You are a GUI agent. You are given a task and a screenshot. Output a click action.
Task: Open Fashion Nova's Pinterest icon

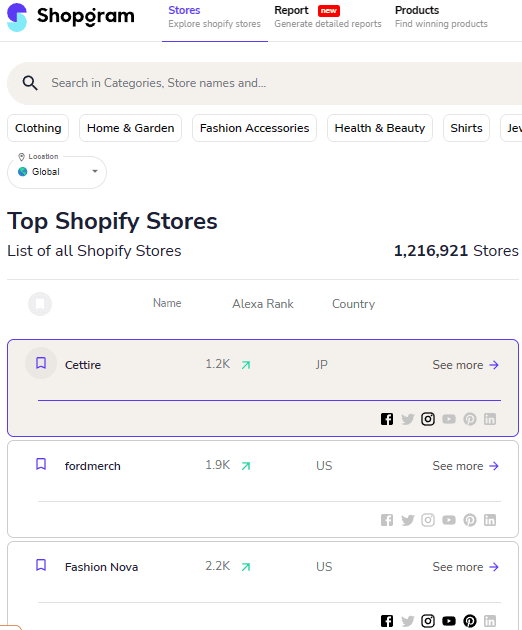click(x=470, y=621)
